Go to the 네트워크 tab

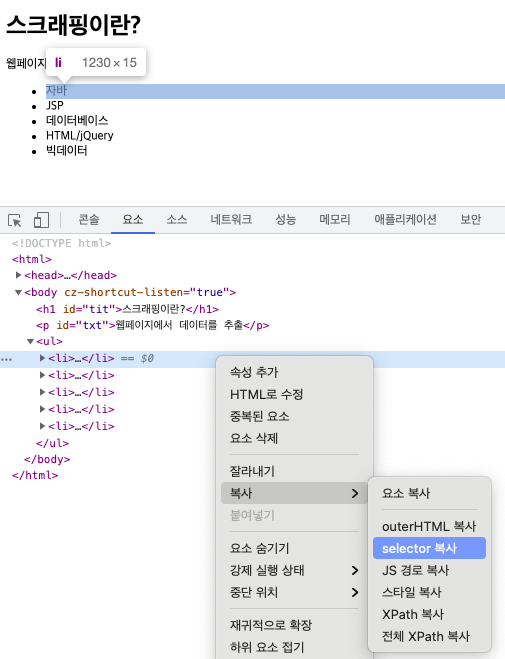pyautogui.click(x=231, y=219)
